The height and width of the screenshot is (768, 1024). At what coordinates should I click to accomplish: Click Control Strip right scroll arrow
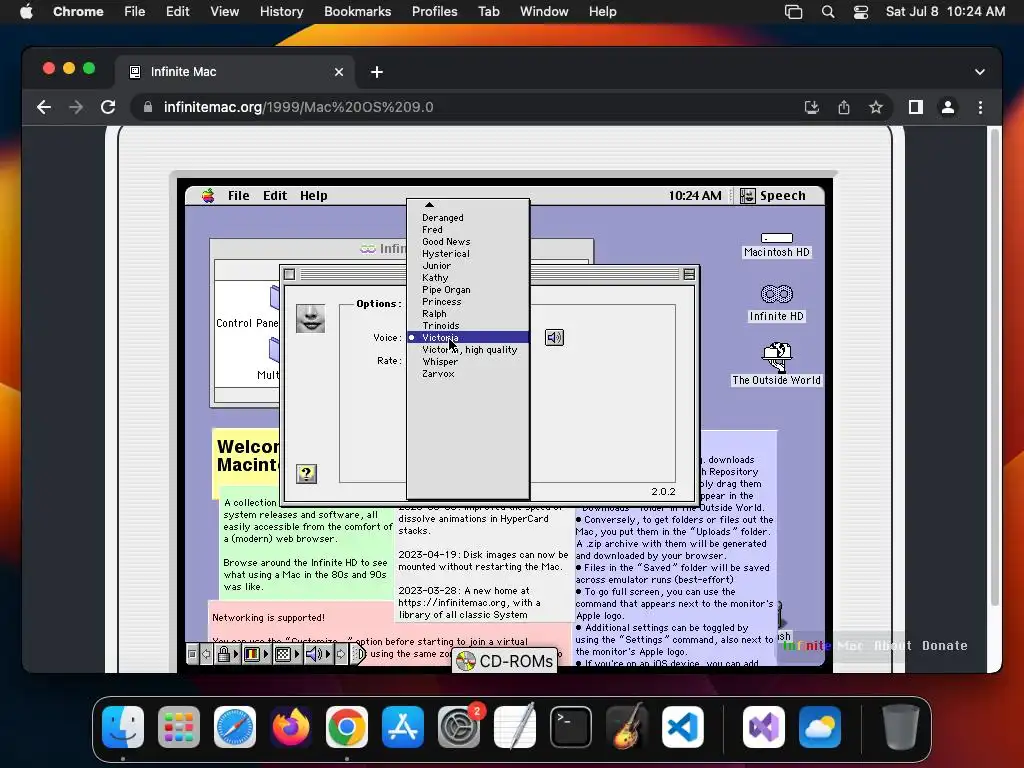coord(340,654)
